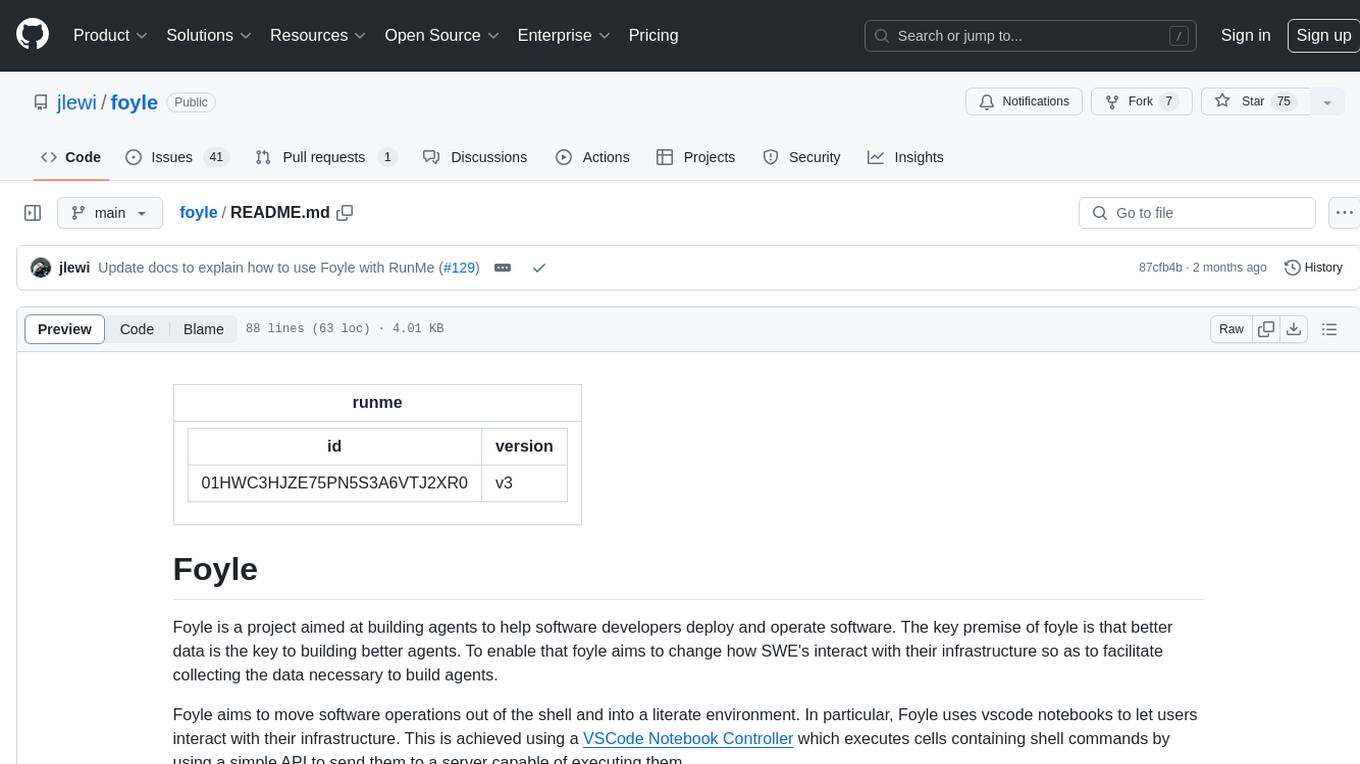Expand the Open Source menu
The image size is (1360, 764).
click(442, 35)
